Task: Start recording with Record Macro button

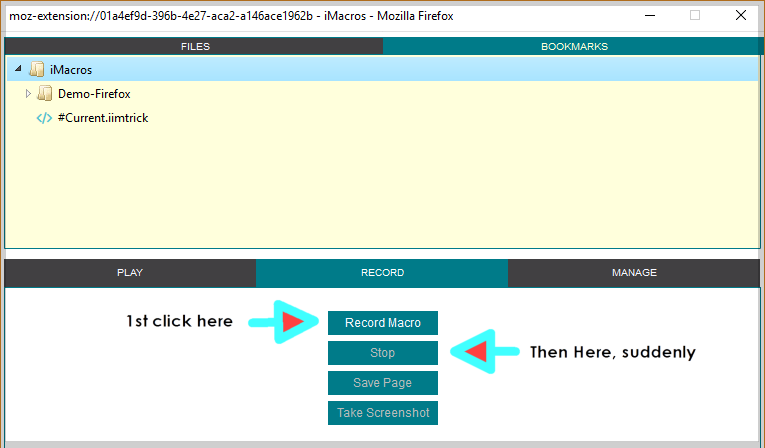Action: tap(382, 323)
